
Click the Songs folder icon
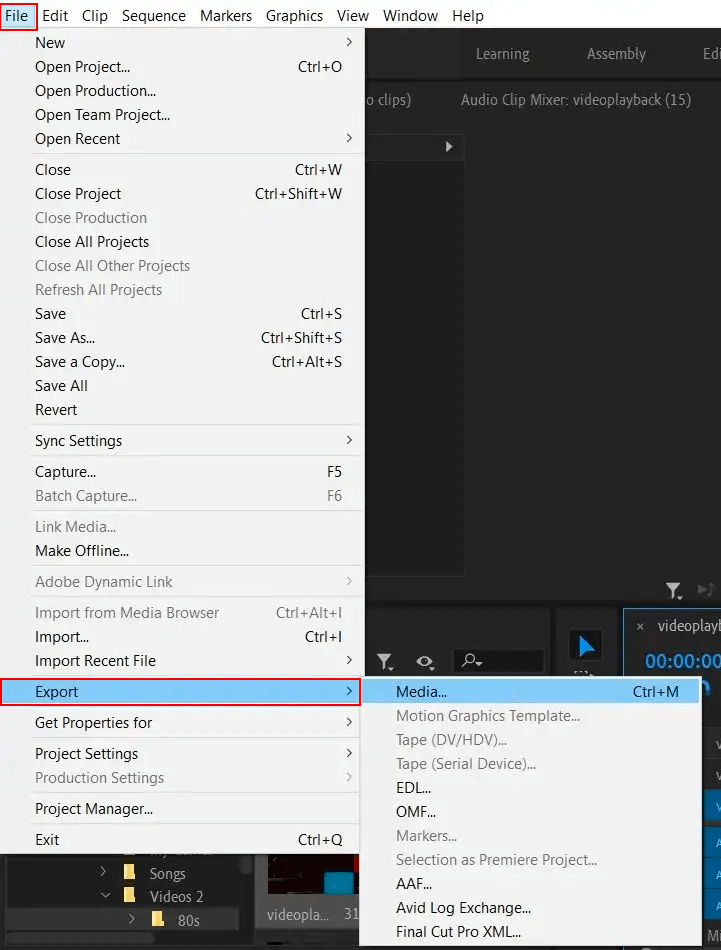tap(129, 872)
